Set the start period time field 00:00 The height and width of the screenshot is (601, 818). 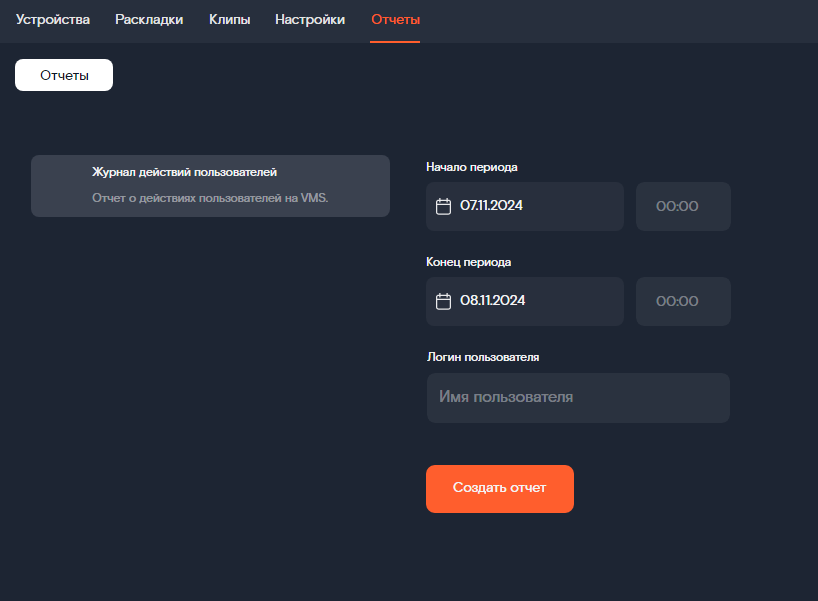click(682, 207)
